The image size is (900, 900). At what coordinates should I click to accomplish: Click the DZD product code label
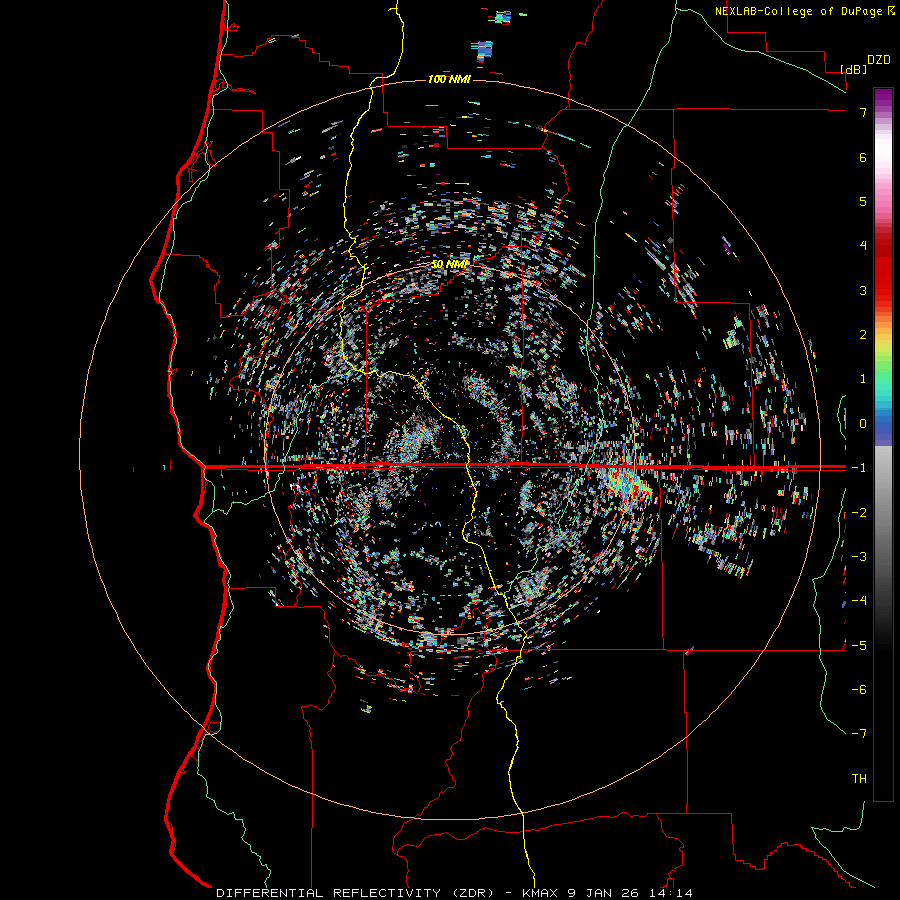[879, 60]
